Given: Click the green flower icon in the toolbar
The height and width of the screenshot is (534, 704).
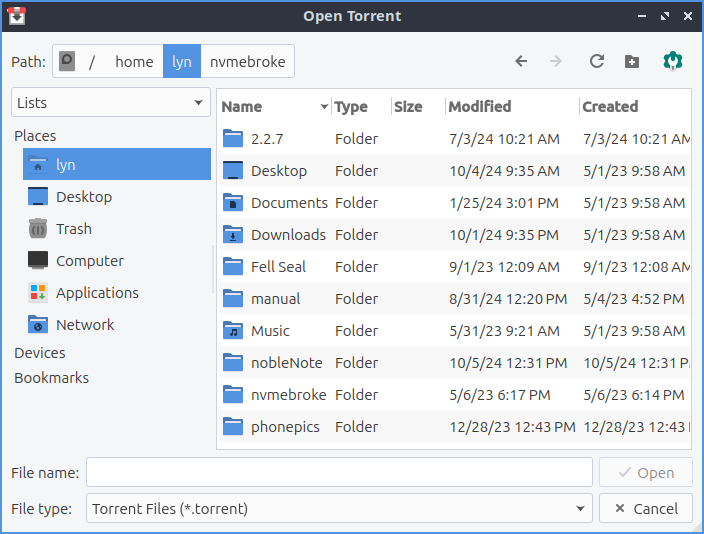Looking at the screenshot, I should click(673, 61).
